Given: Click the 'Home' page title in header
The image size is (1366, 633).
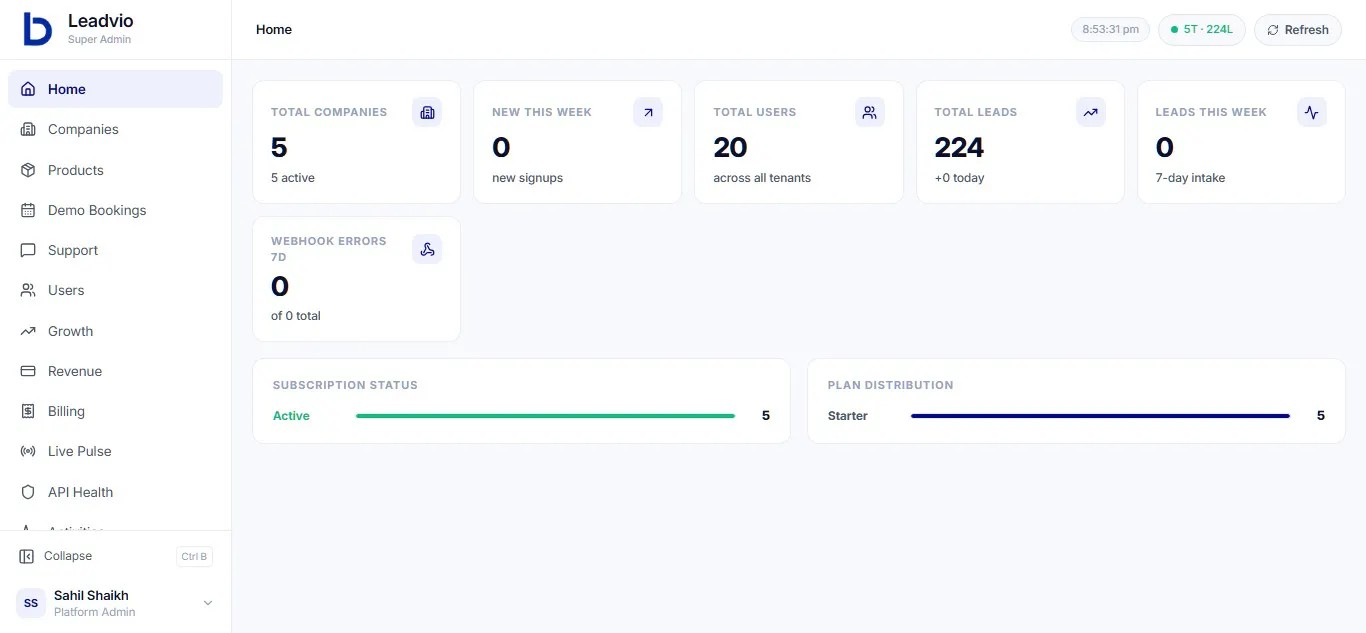Looking at the screenshot, I should click(x=274, y=30).
